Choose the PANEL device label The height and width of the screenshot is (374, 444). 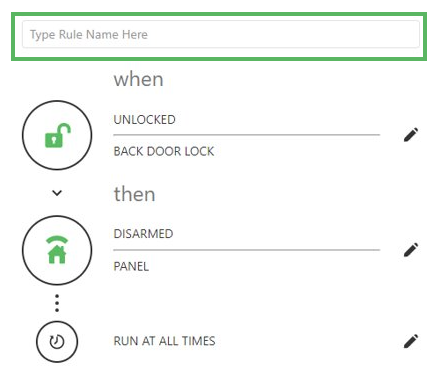131,266
